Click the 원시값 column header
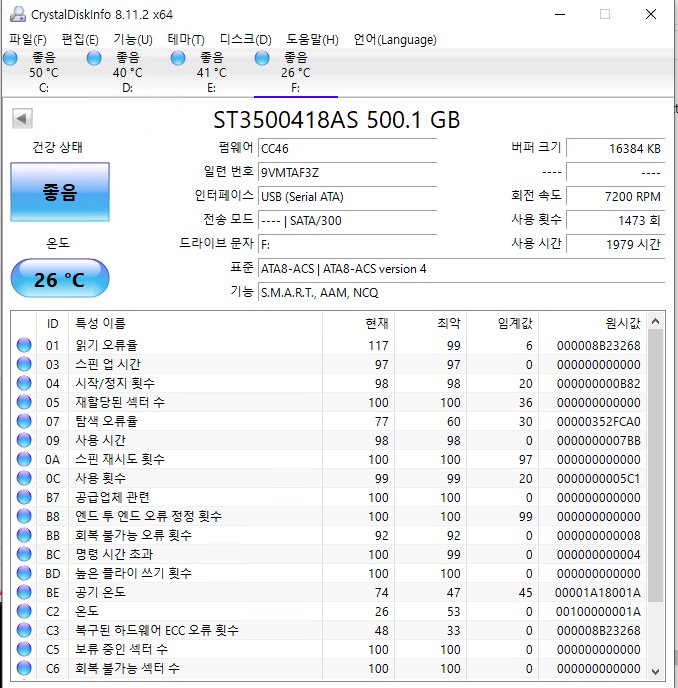 593,323
